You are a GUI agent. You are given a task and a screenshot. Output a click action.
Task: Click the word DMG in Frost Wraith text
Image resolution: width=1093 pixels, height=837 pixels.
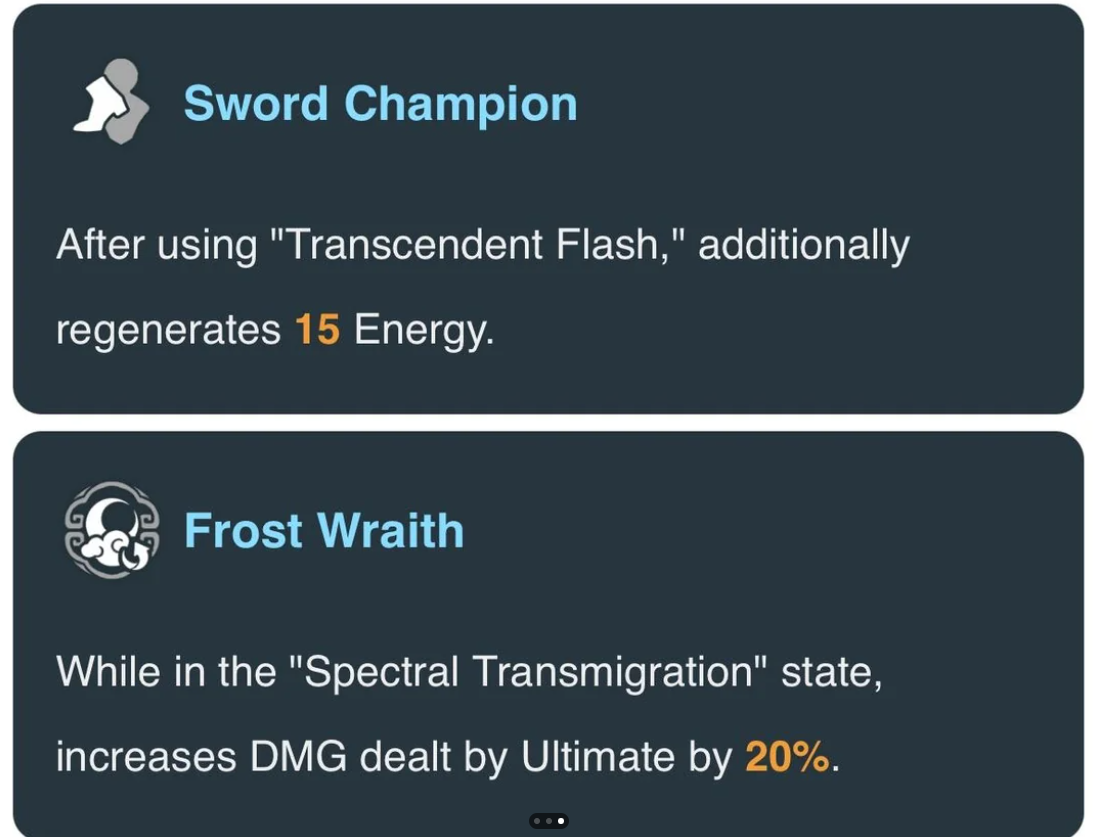tap(298, 756)
